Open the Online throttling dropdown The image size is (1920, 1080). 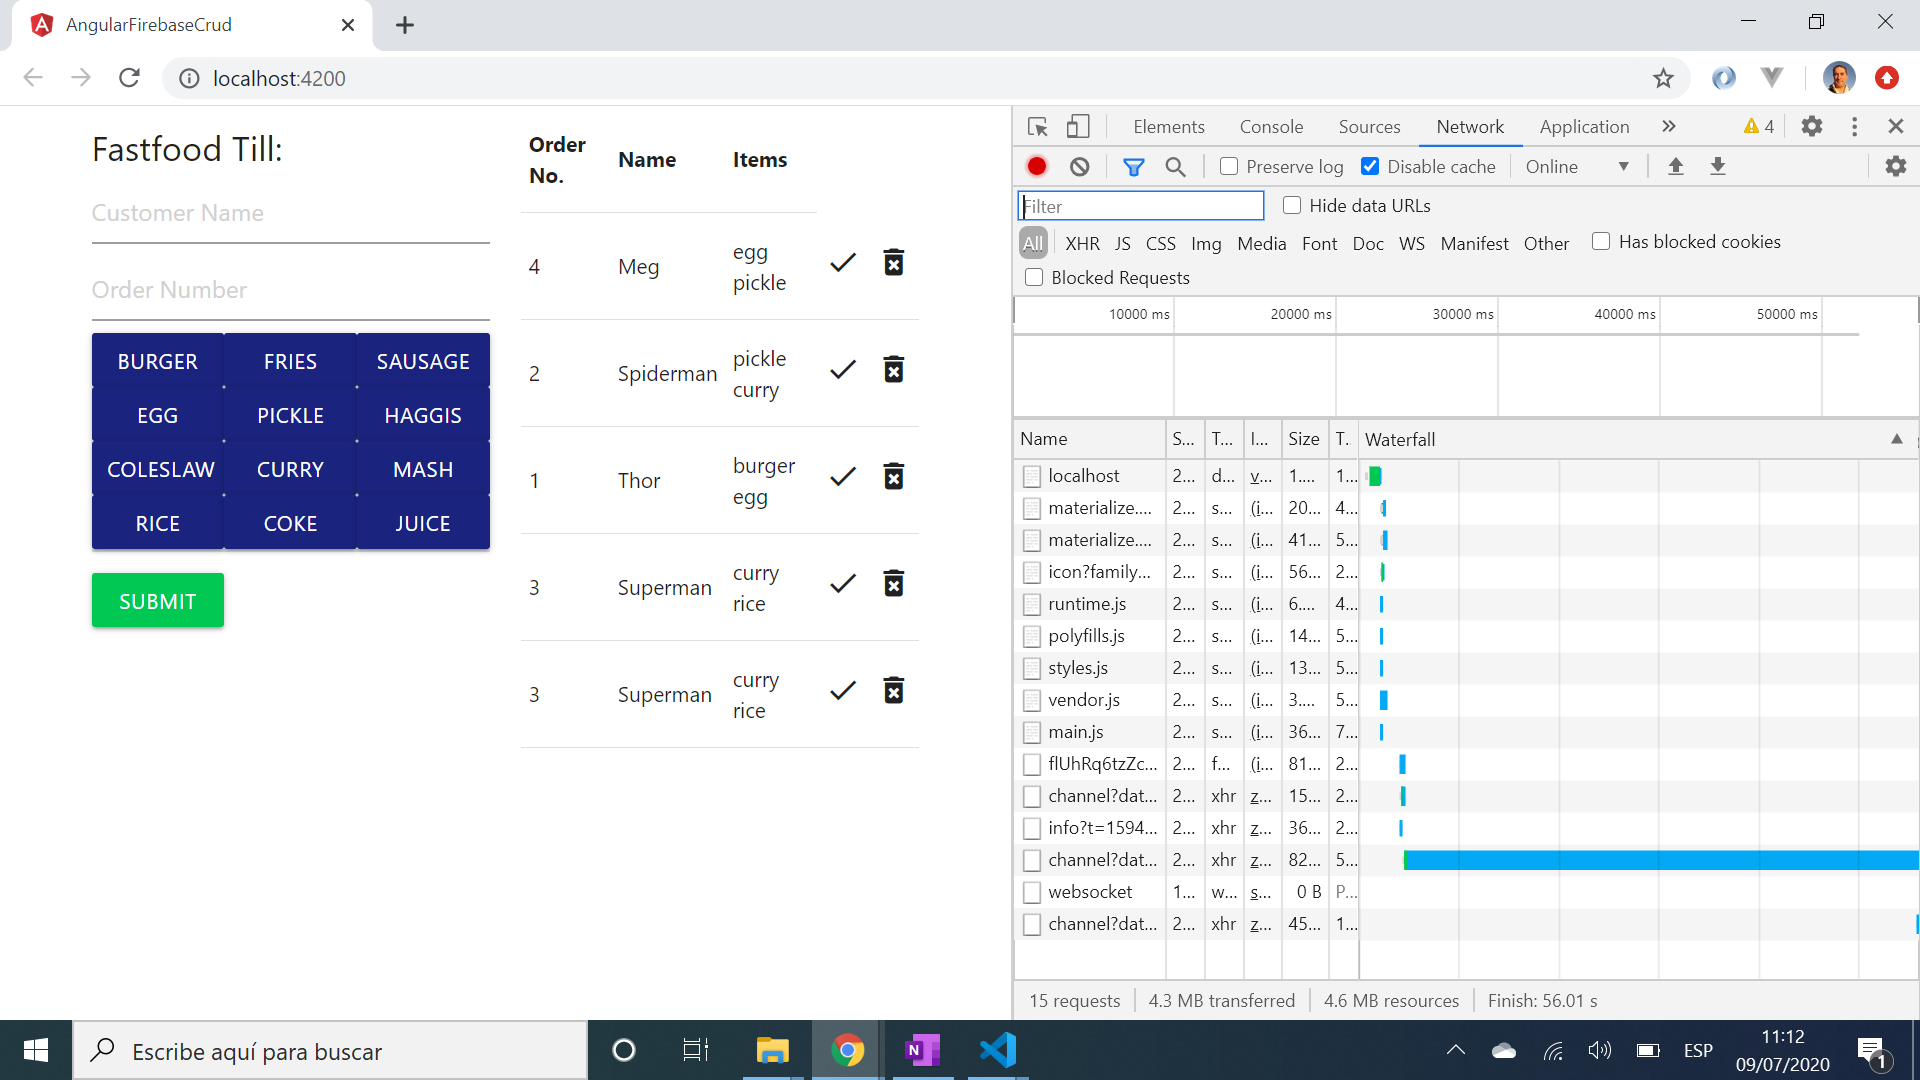1576,167
